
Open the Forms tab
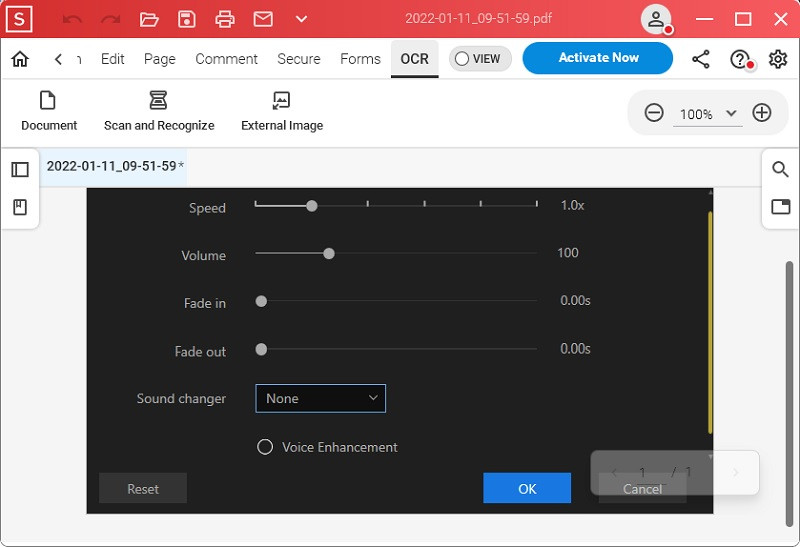(x=360, y=59)
